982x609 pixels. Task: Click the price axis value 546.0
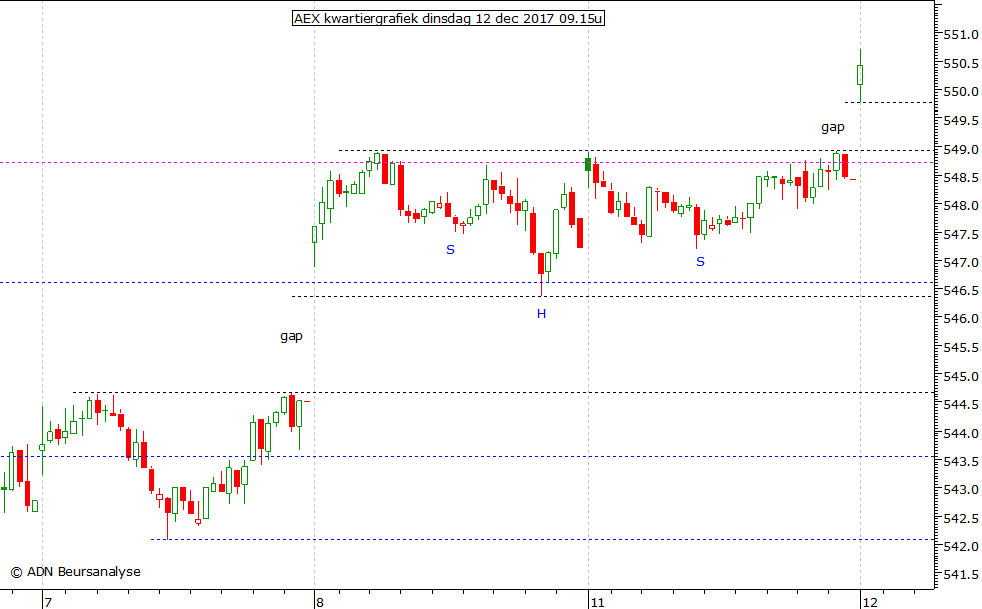[961, 319]
